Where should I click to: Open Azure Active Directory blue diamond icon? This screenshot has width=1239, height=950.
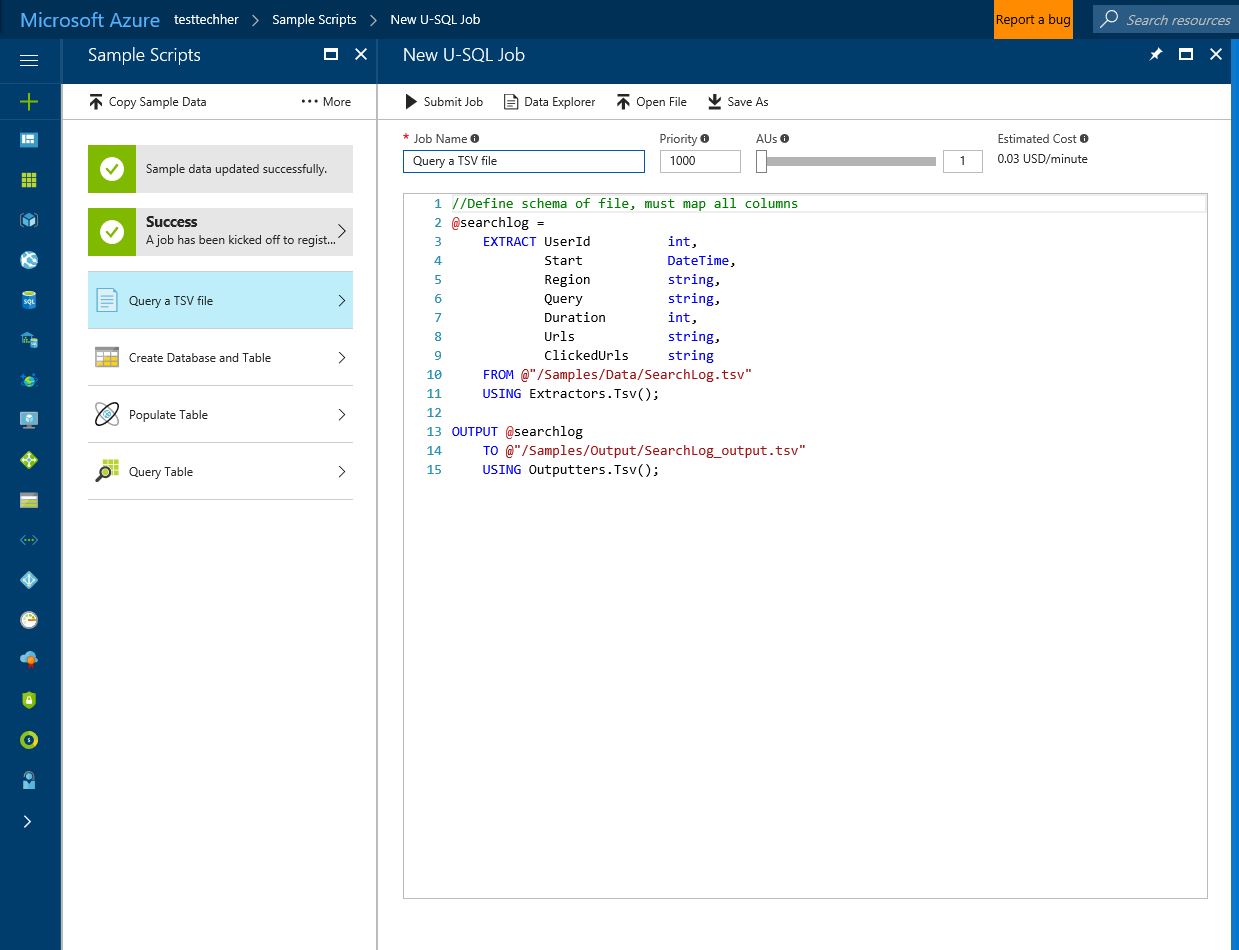[x=29, y=580]
